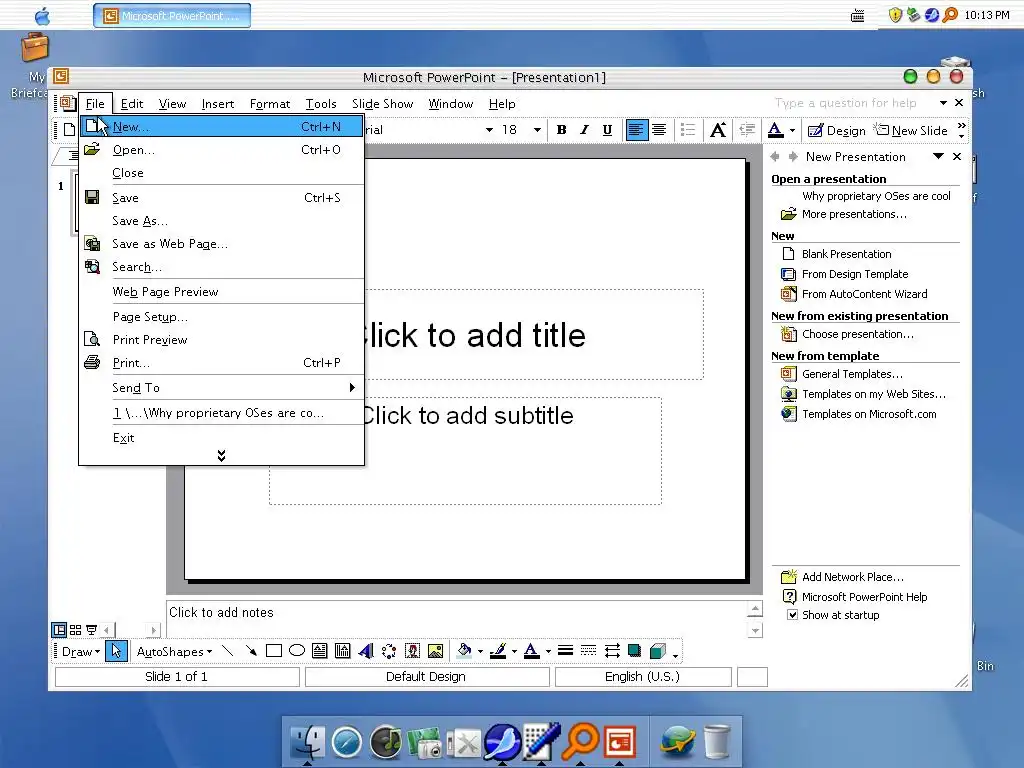Choose Exit from File menu
1024x768 pixels.
[x=221, y=438]
